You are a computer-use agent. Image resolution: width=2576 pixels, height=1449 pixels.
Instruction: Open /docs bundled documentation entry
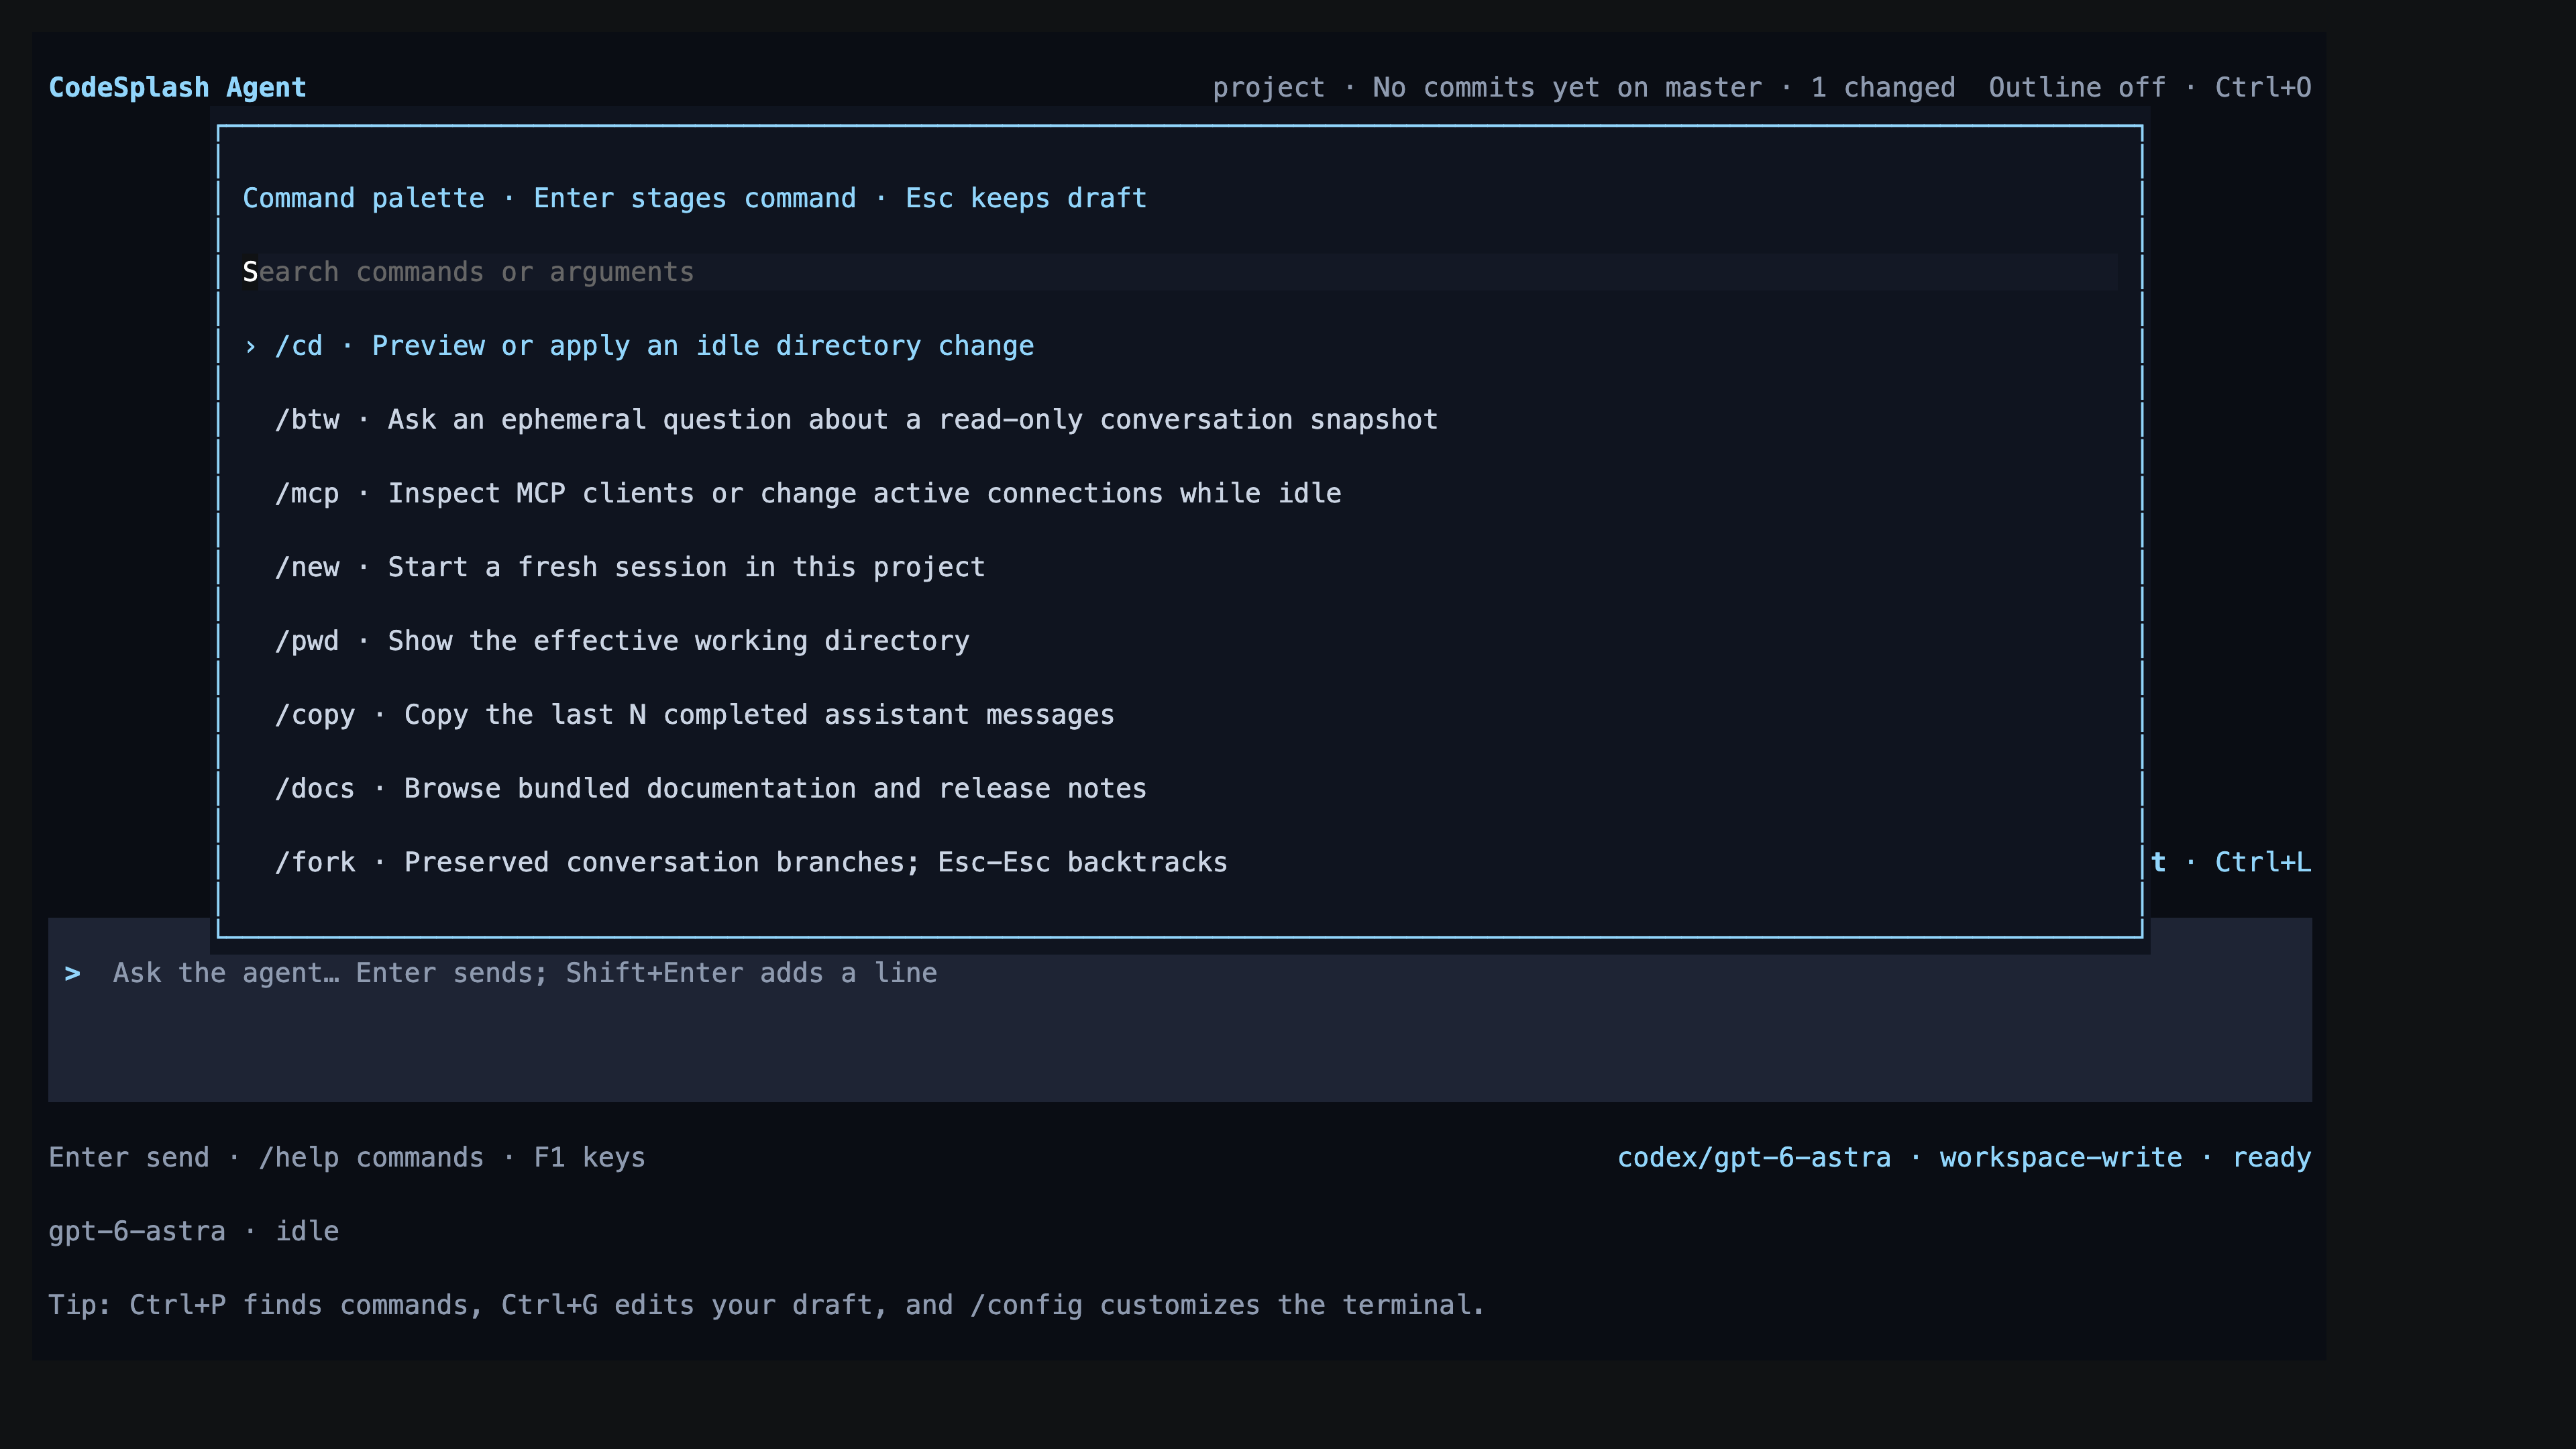(x=1179, y=789)
